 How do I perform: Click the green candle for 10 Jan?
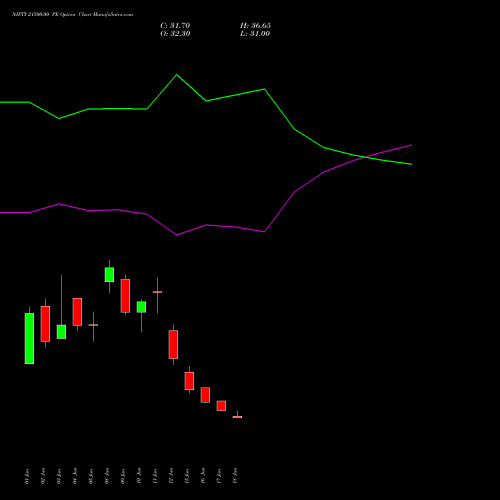click(141, 307)
